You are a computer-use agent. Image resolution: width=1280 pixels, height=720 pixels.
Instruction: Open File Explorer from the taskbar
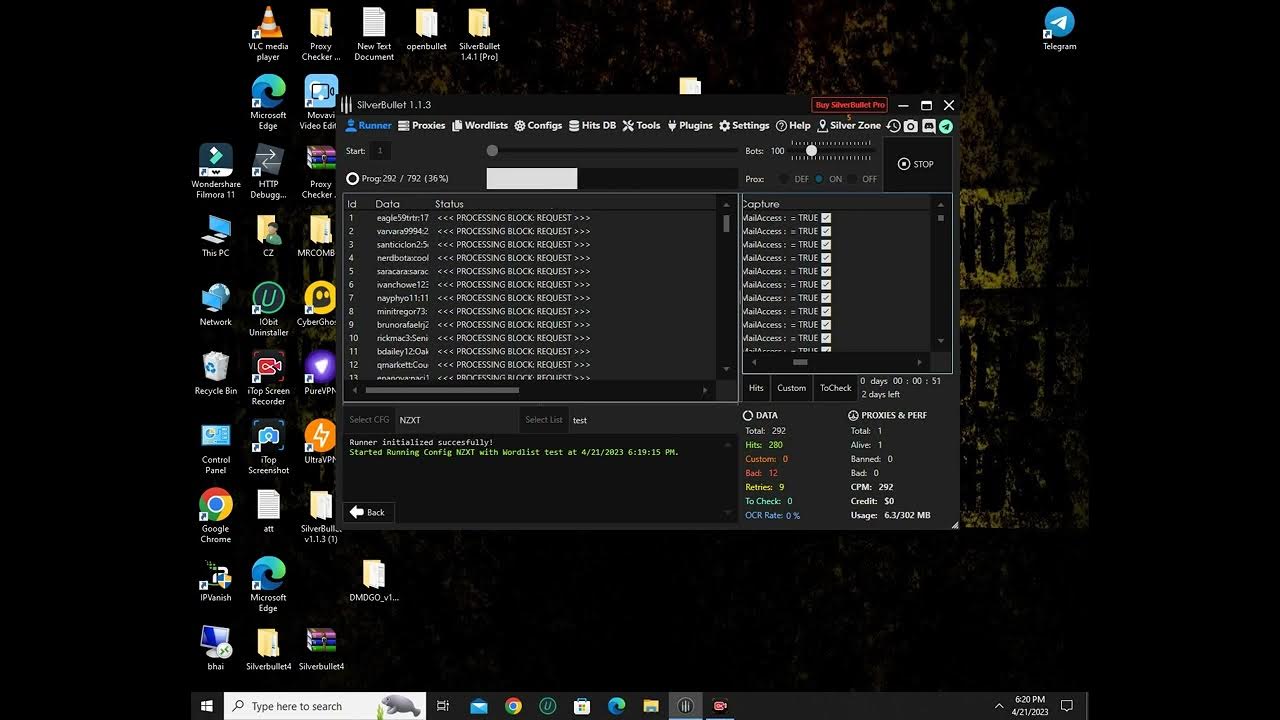click(651, 706)
